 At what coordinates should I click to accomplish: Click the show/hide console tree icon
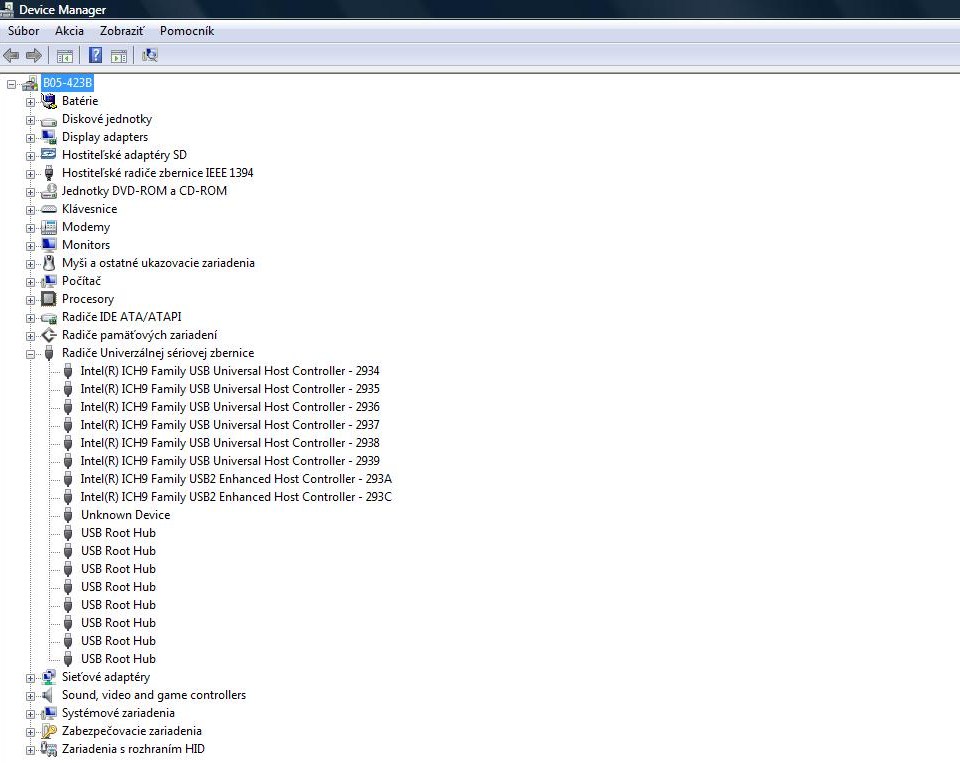pos(65,55)
